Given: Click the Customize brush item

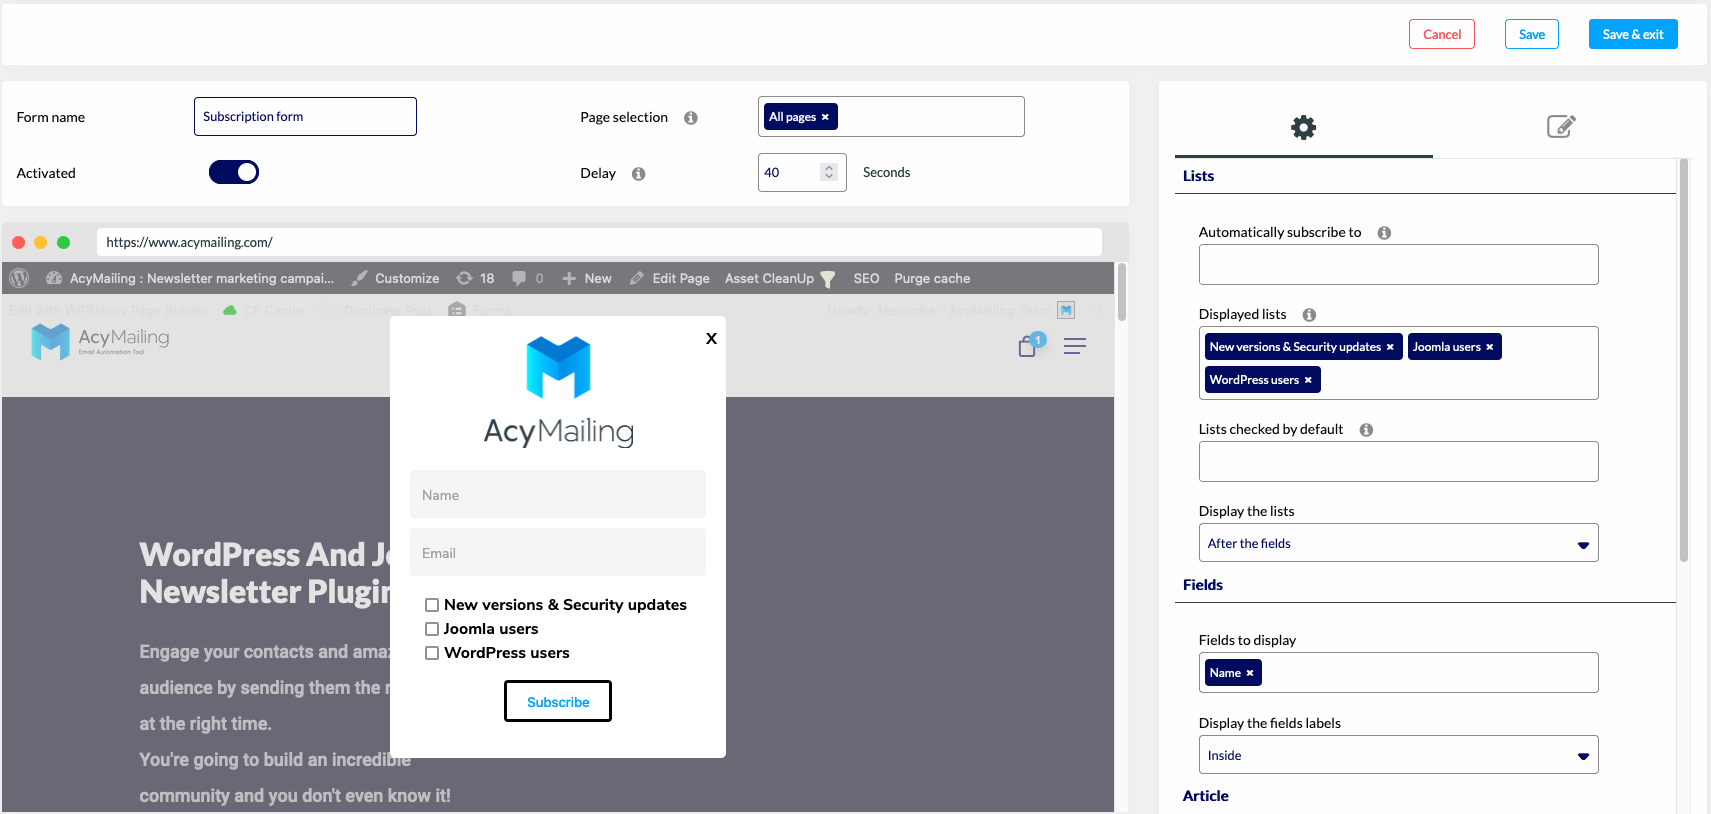Looking at the screenshot, I should coord(395,278).
